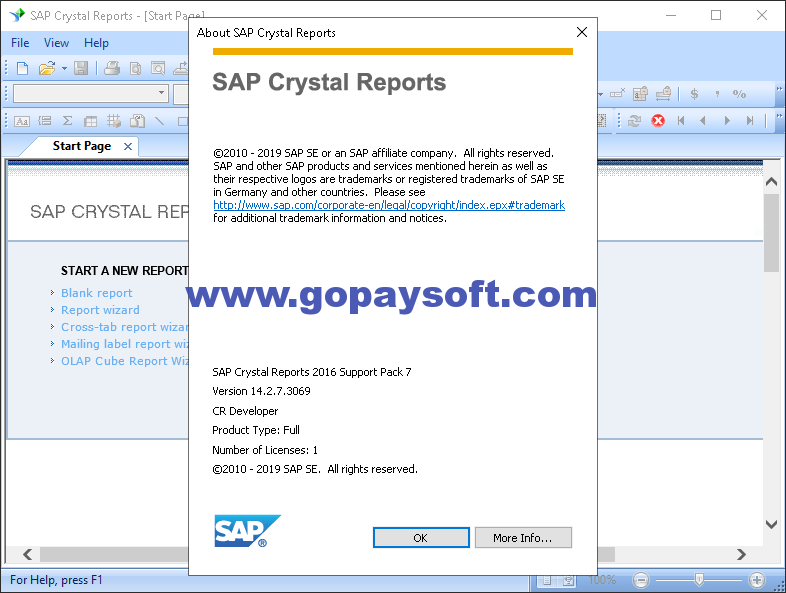Image resolution: width=786 pixels, height=593 pixels.
Task: Click the Print printer icon
Action: (x=112, y=68)
